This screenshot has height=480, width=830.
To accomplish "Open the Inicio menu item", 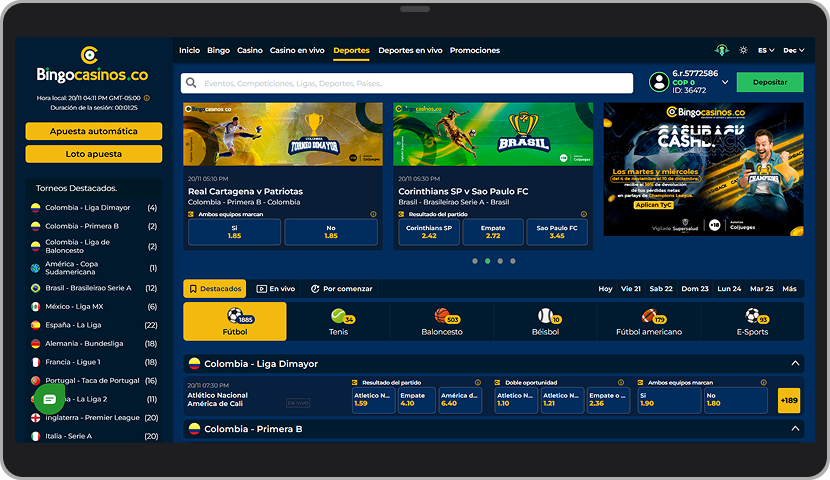I will tap(190, 50).
